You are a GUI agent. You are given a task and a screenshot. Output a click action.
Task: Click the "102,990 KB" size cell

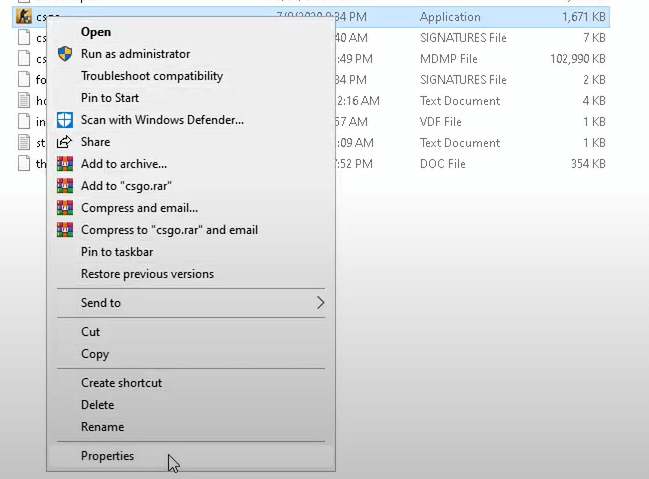click(578, 59)
